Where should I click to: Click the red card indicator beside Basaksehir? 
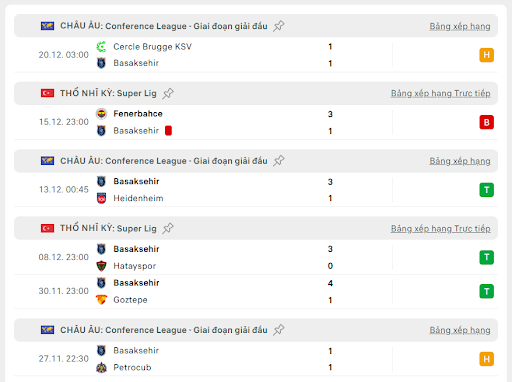(x=168, y=131)
